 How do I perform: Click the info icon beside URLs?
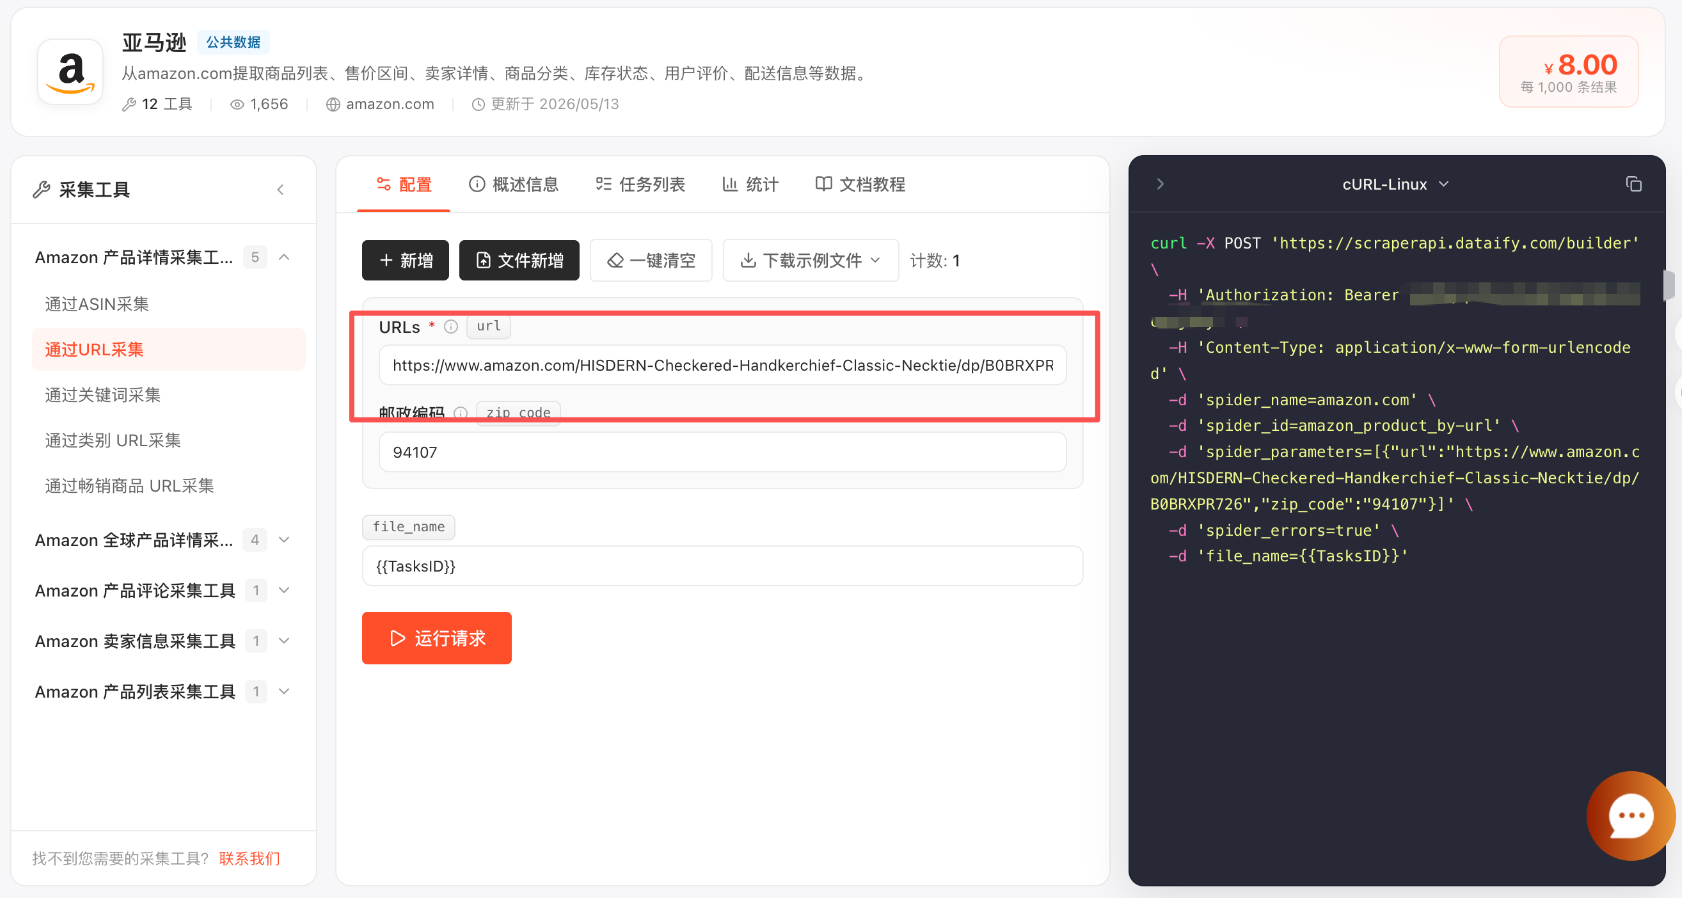tap(451, 327)
